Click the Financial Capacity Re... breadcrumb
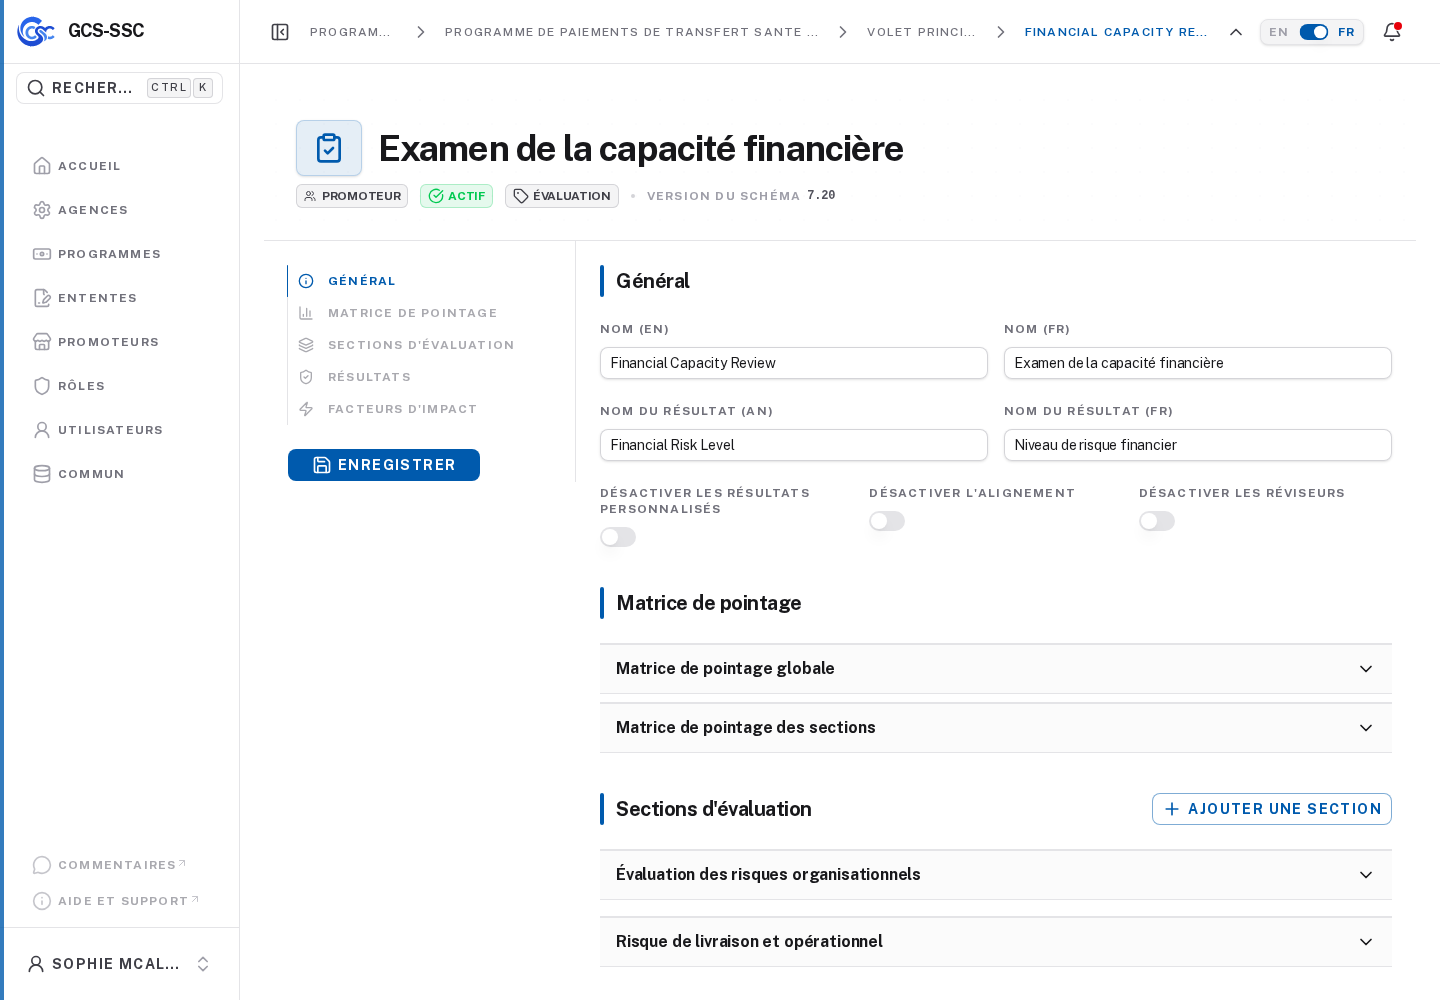The width and height of the screenshot is (1440, 1000). pos(1116,32)
